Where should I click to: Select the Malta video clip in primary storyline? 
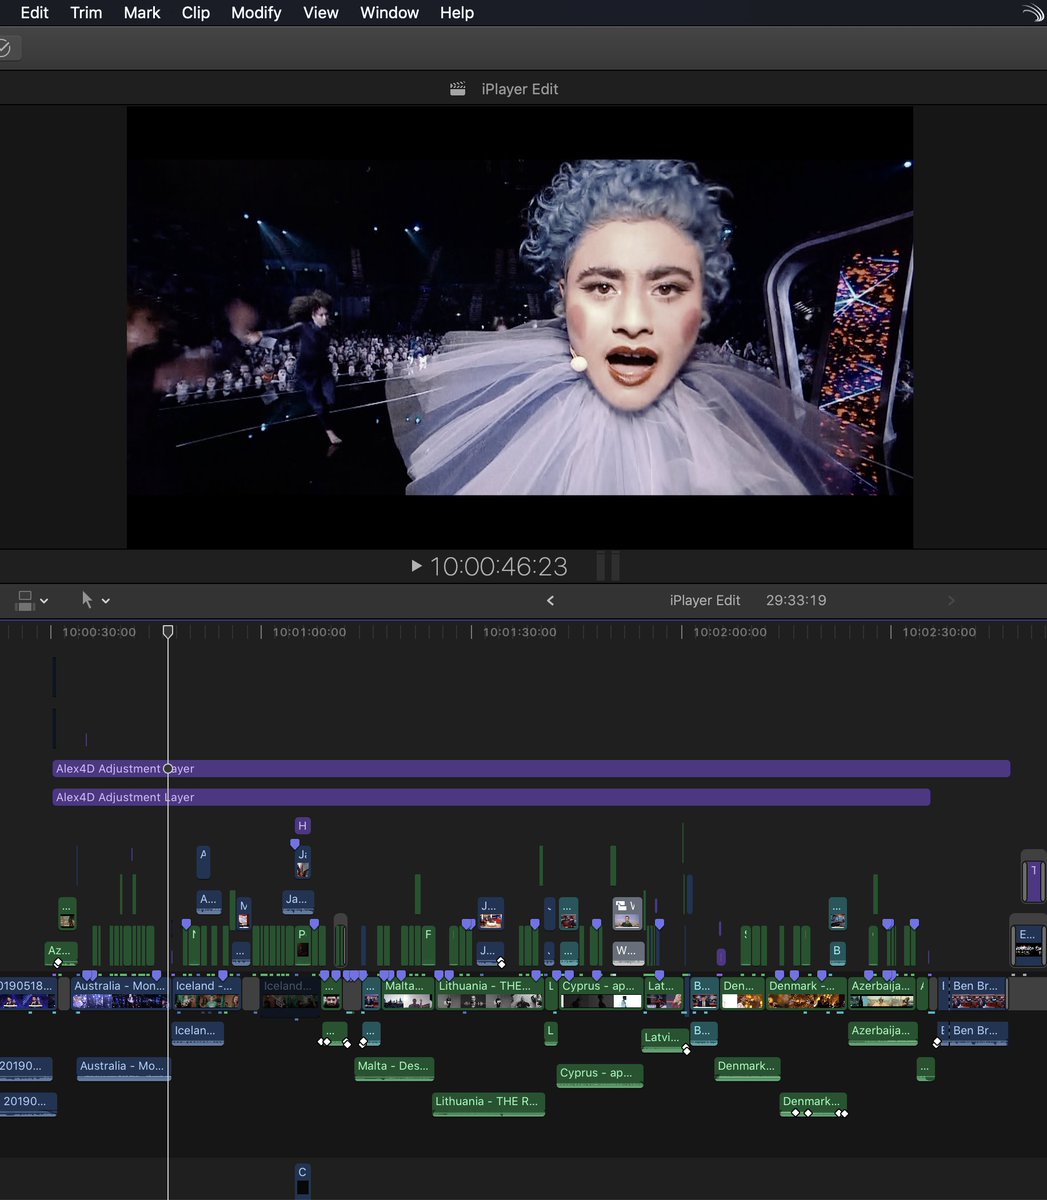(408, 993)
